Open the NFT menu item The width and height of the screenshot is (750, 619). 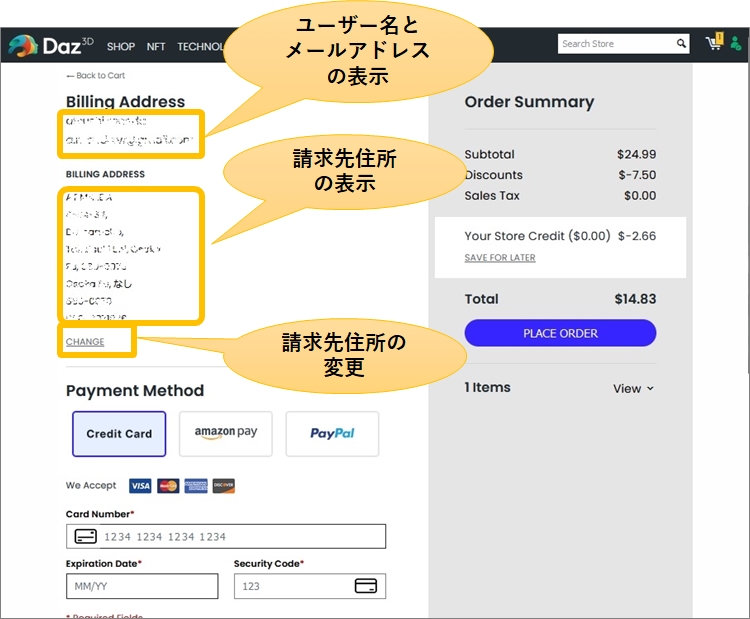pyautogui.click(x=156, y=47)
